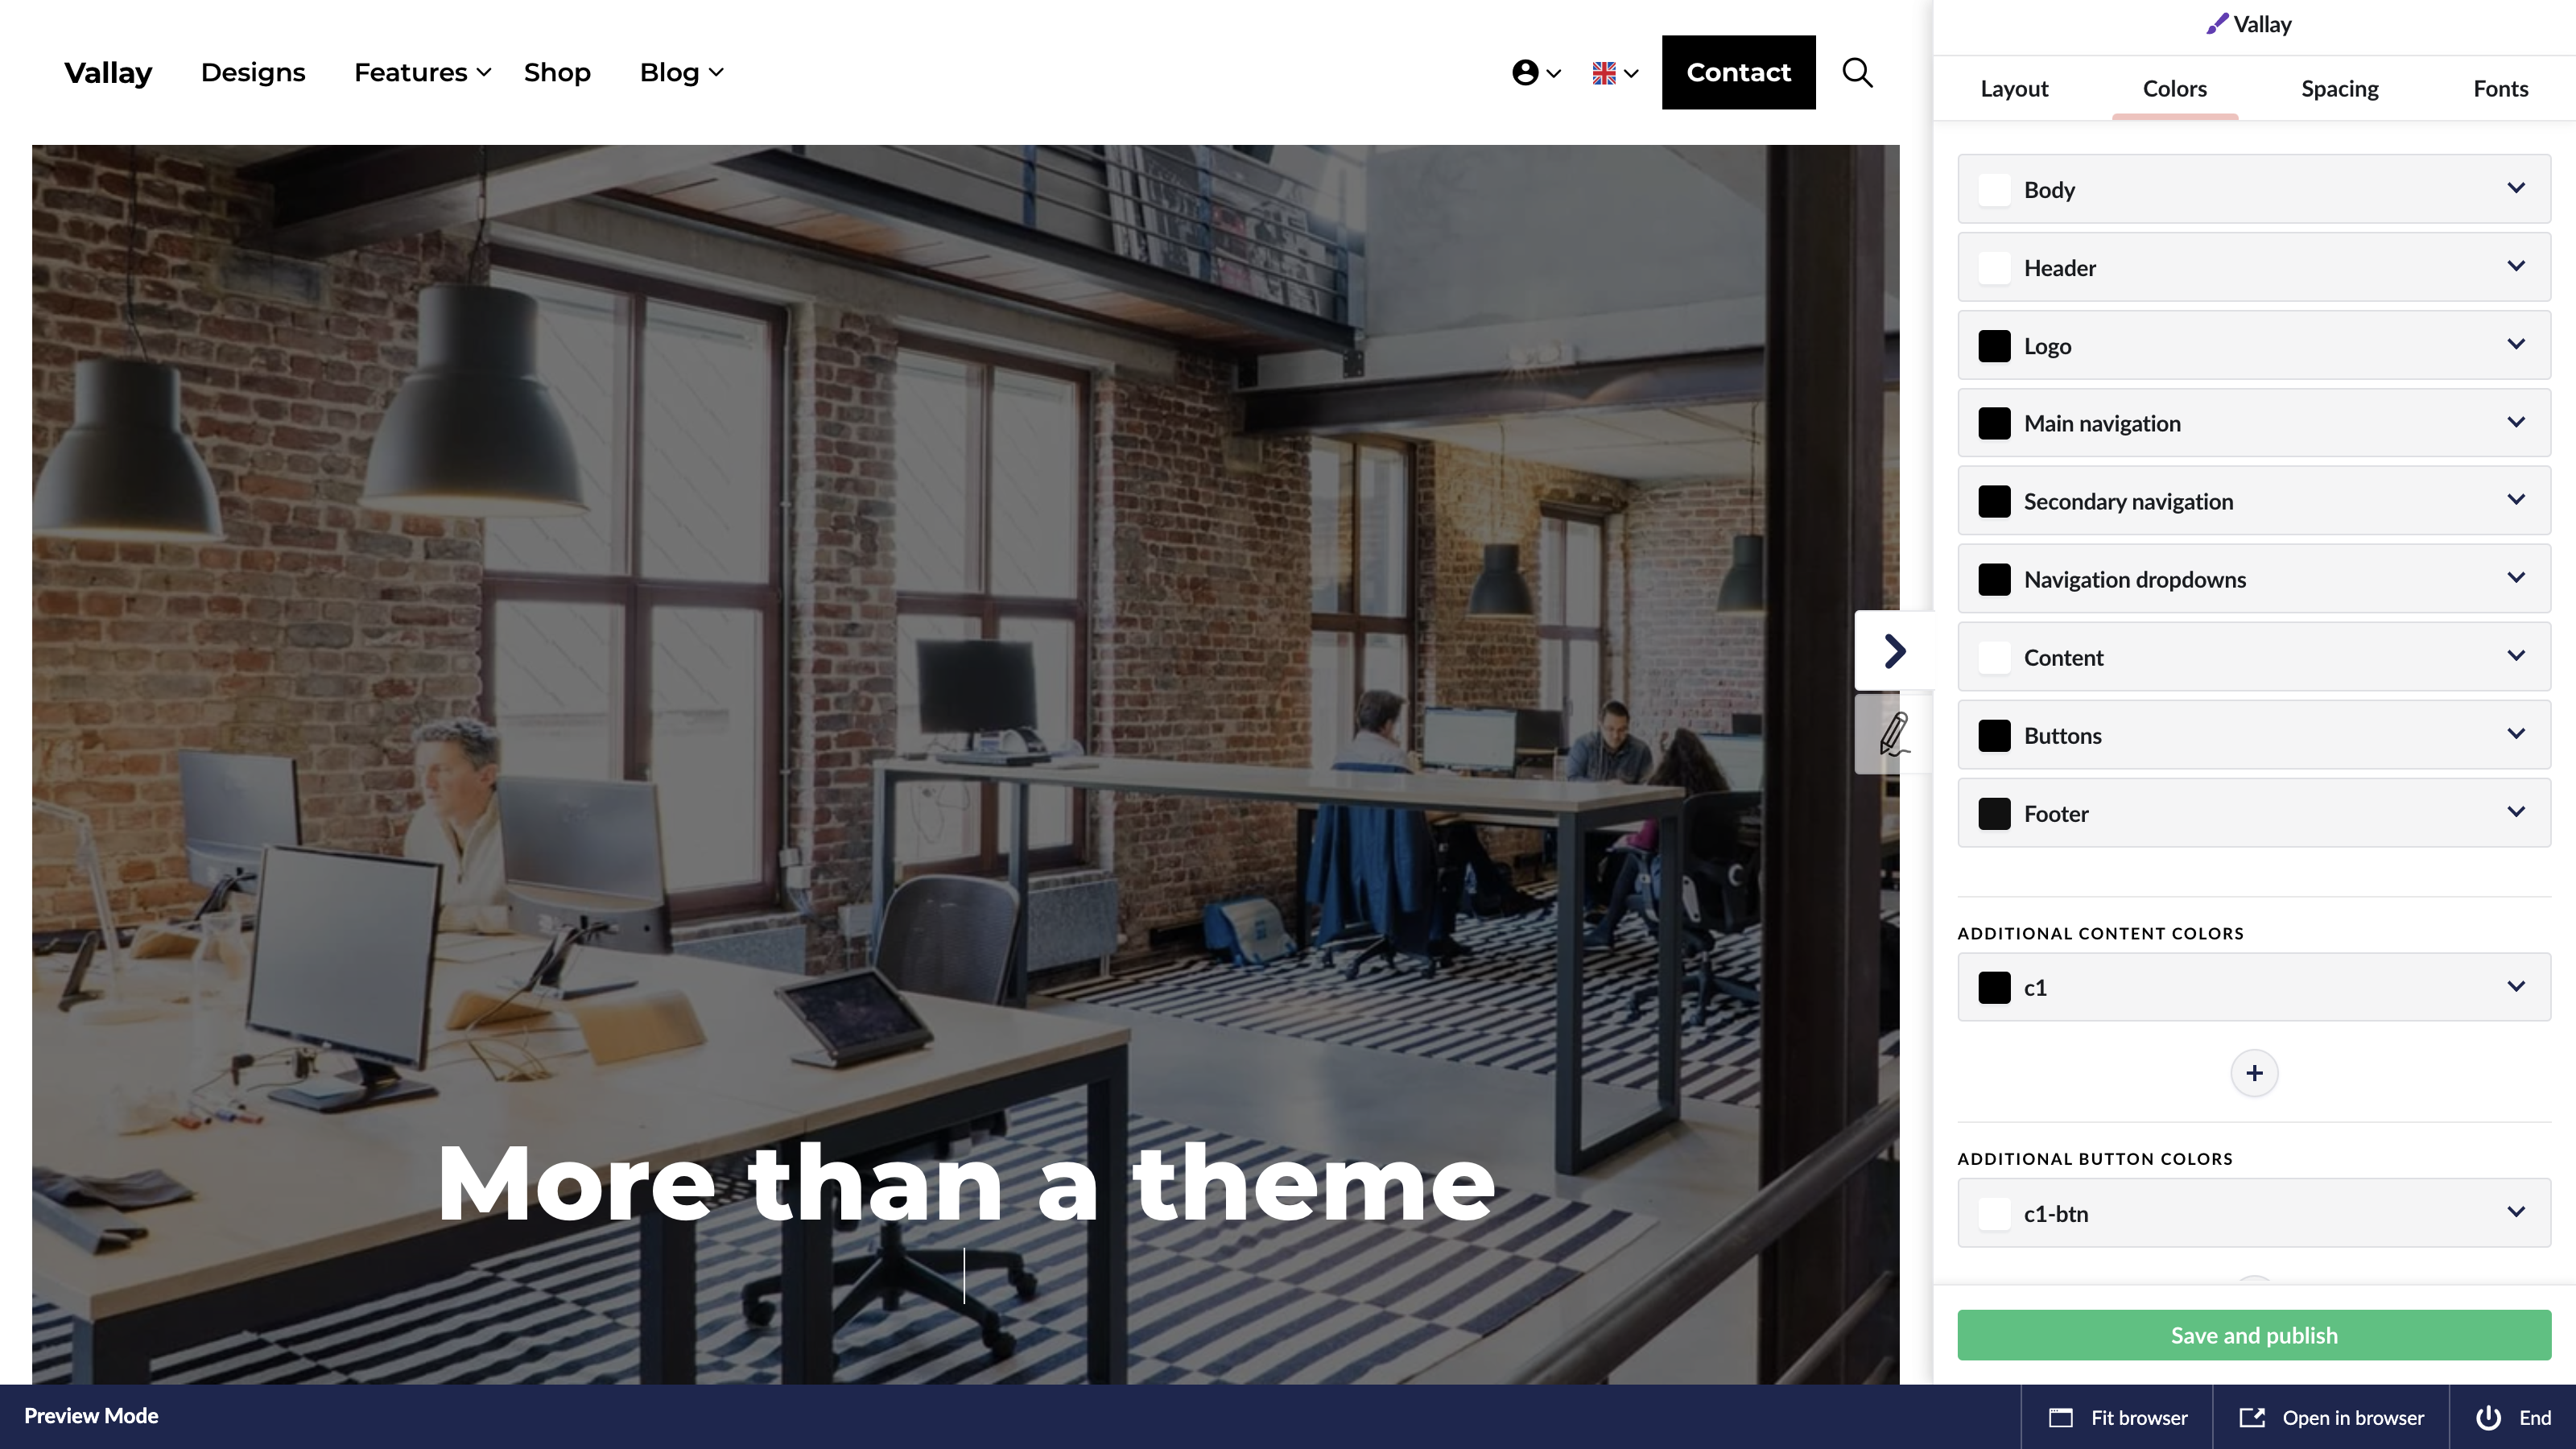Expand the Footer color section
The height and width of the screenshot is (1449, 2576).
[2254, 813]
